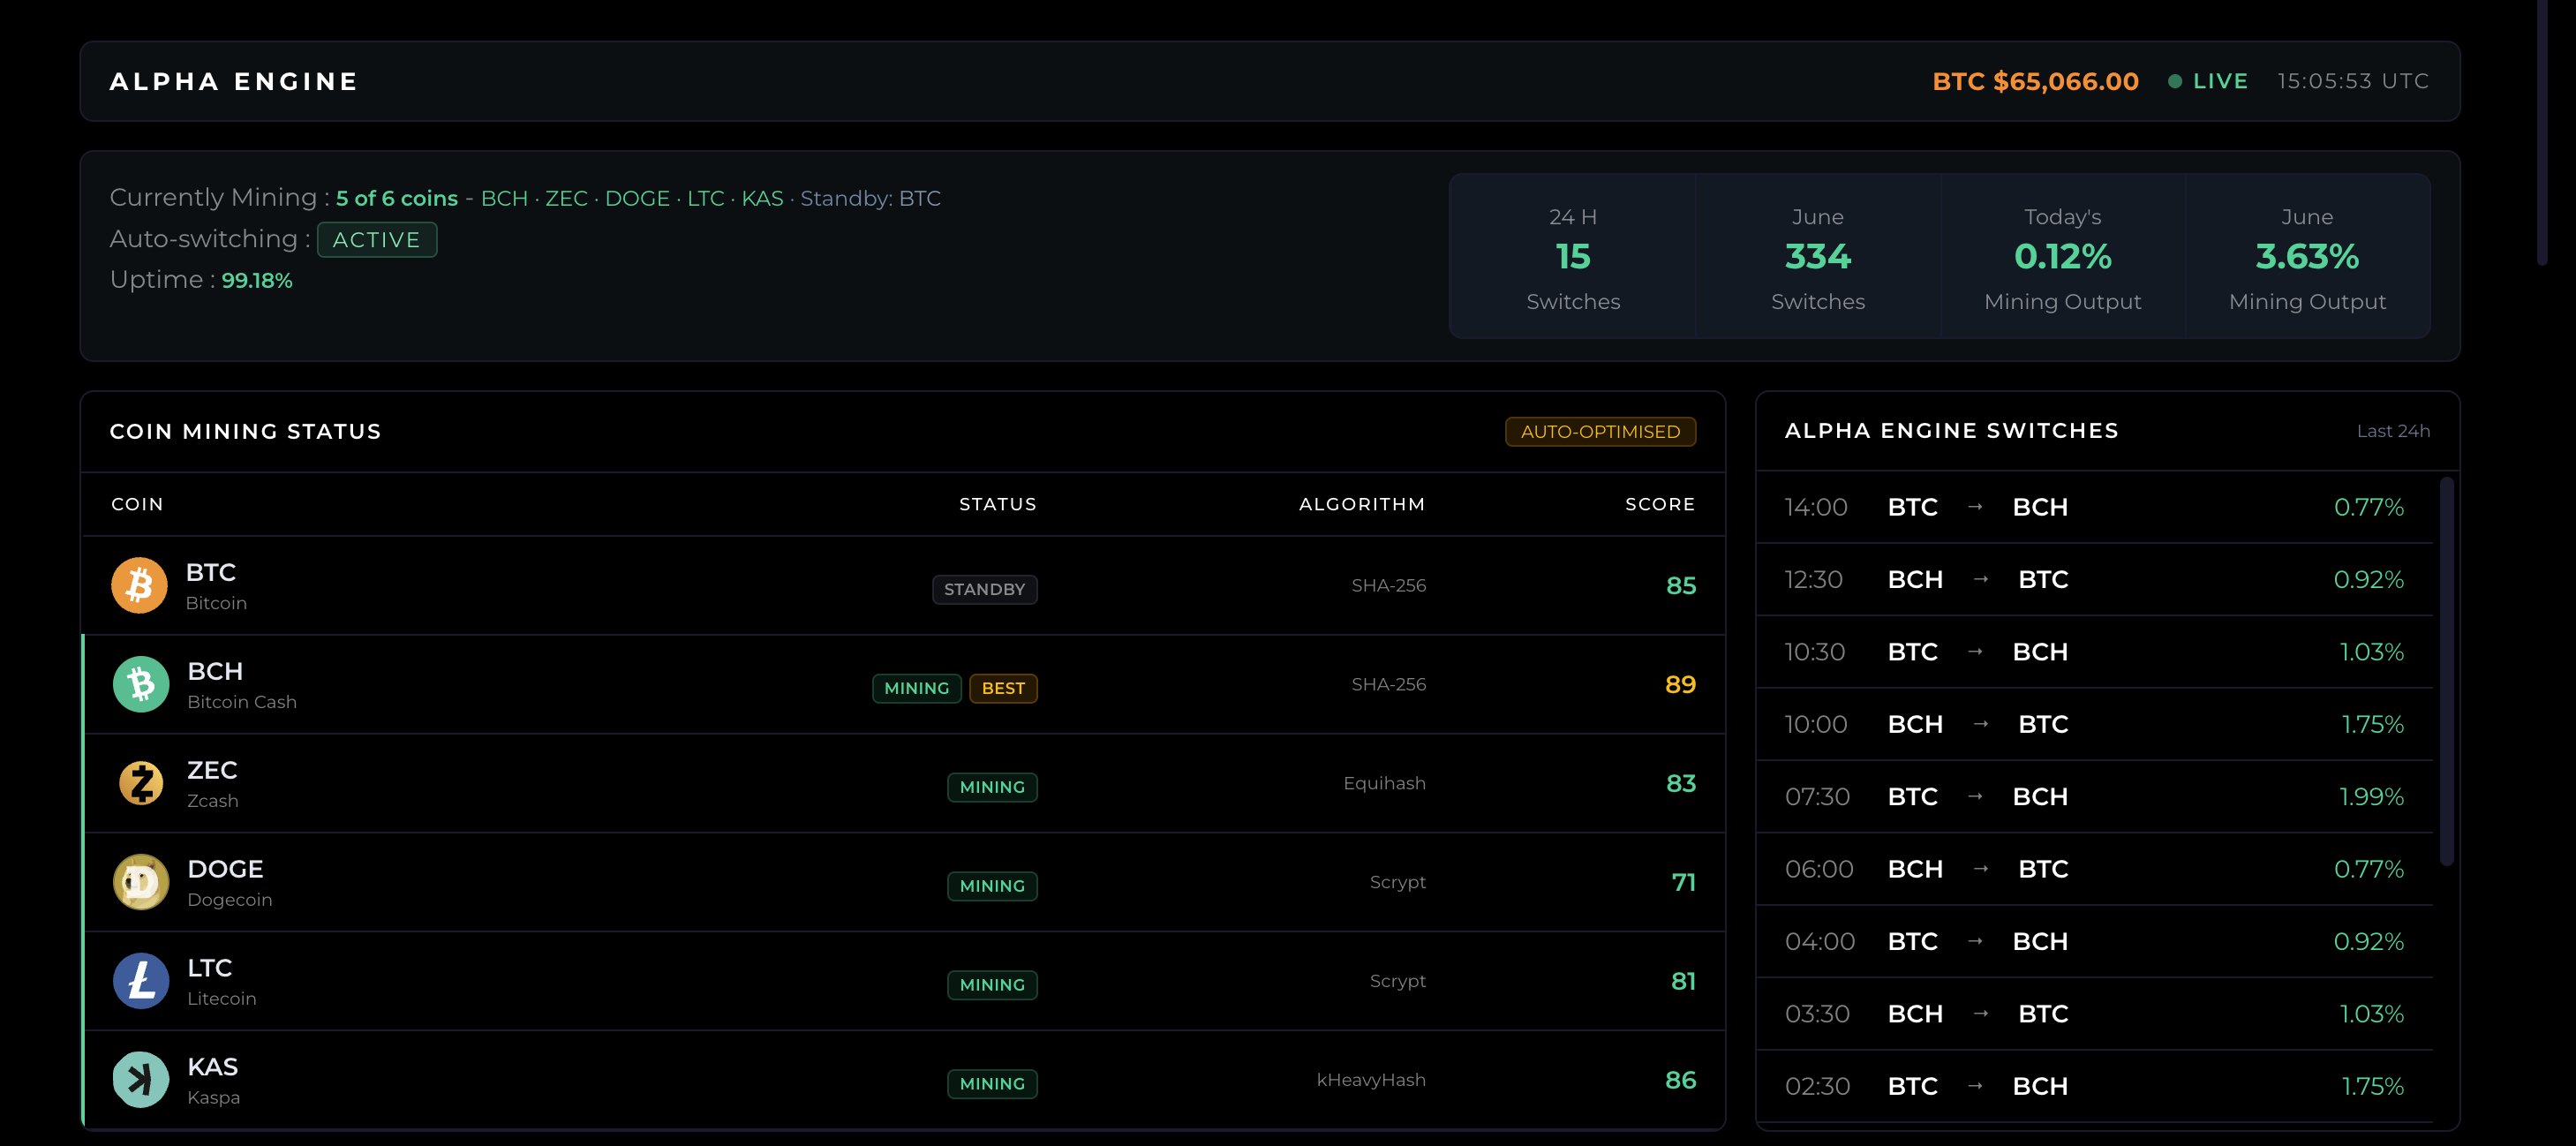Click the Uptime 99.18% value

(257, 280)
